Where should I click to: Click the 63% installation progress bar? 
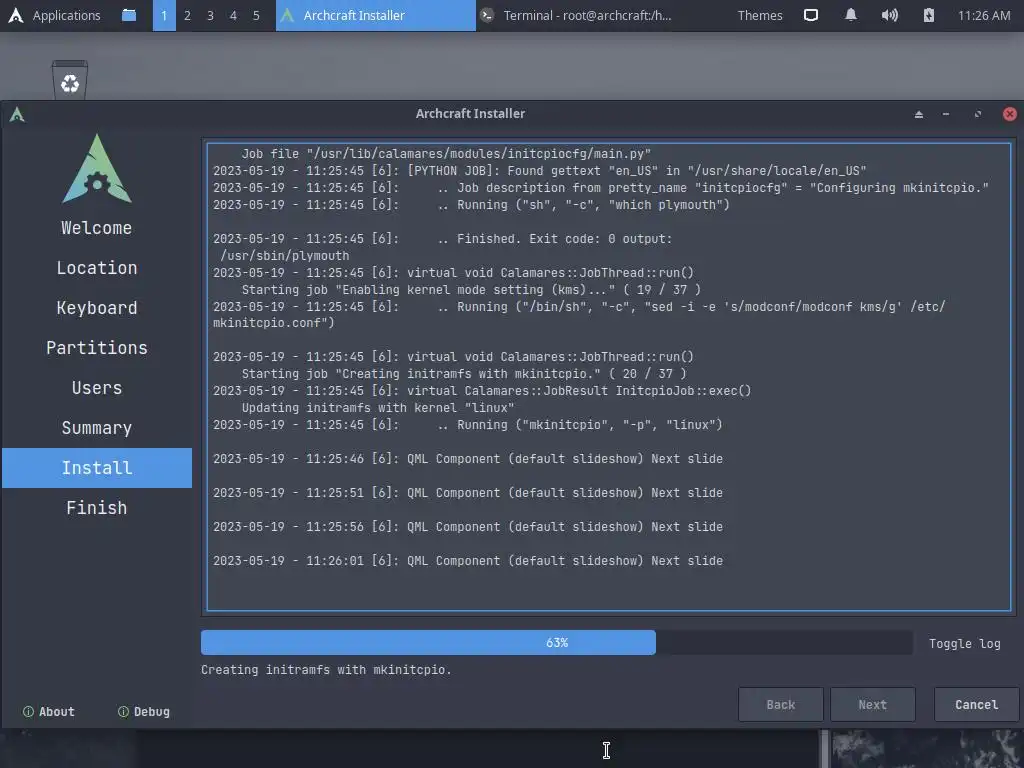556,643
